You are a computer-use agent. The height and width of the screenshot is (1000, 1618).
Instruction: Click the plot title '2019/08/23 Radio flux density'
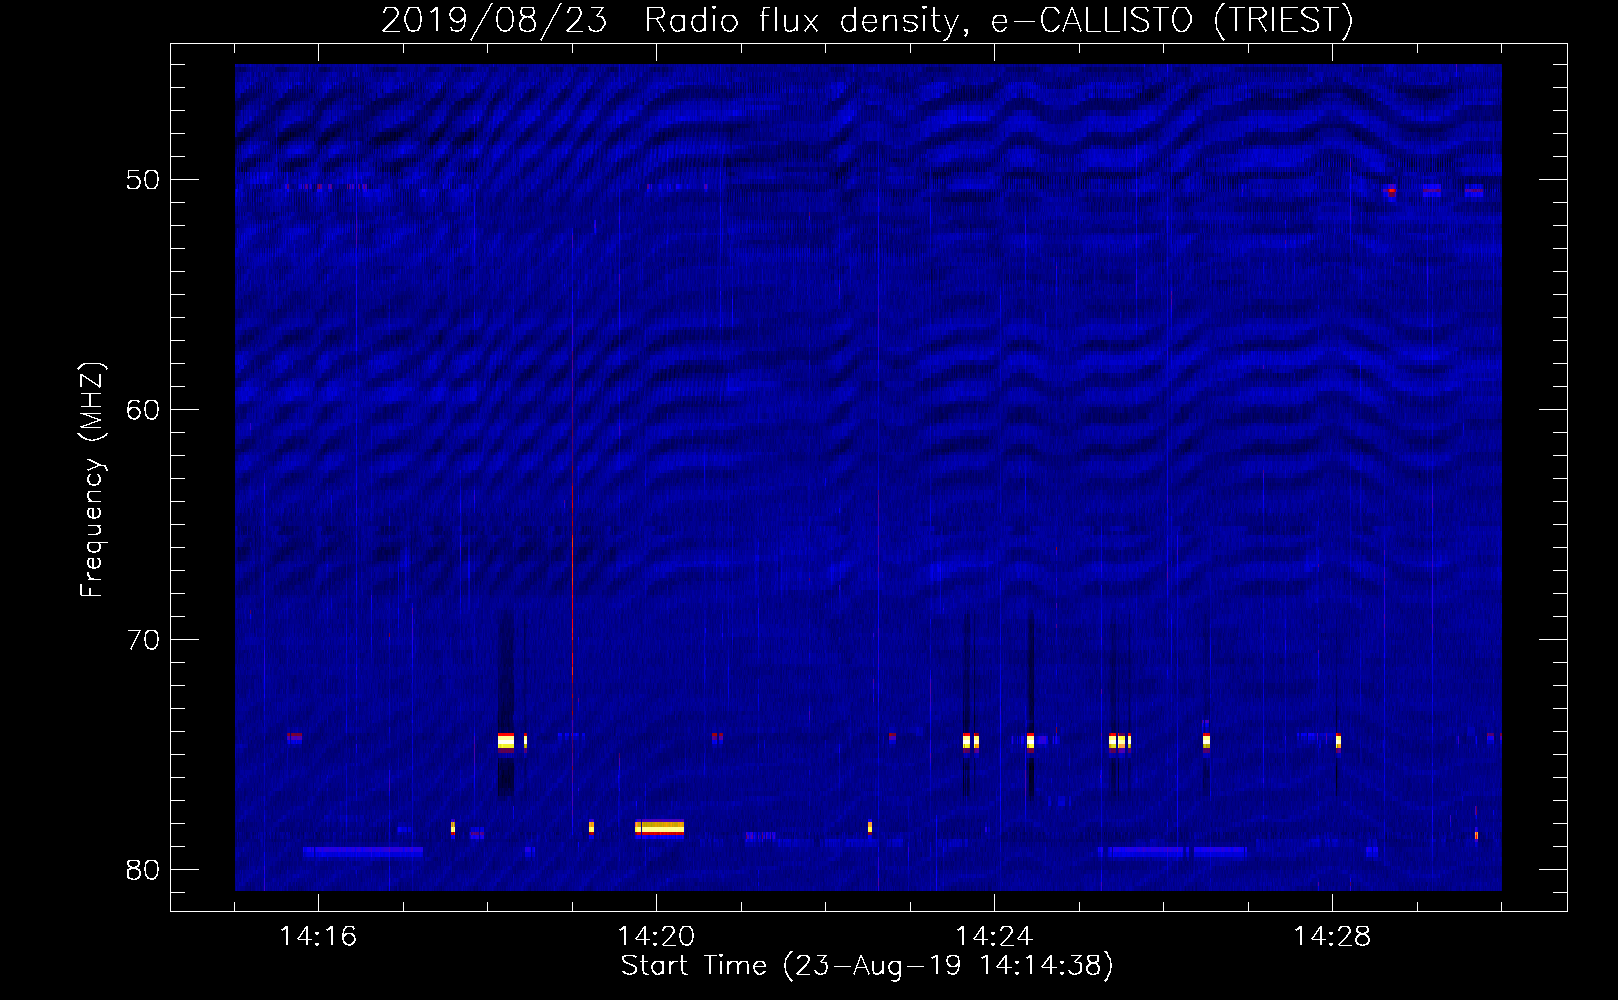point(867,20)
